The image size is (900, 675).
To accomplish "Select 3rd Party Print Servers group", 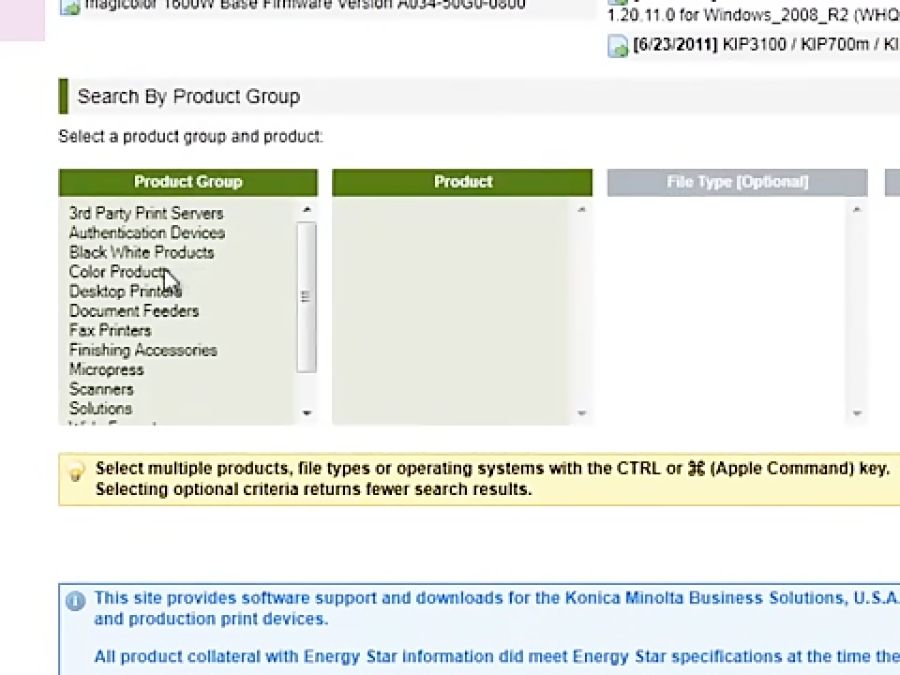I will 146,214.
